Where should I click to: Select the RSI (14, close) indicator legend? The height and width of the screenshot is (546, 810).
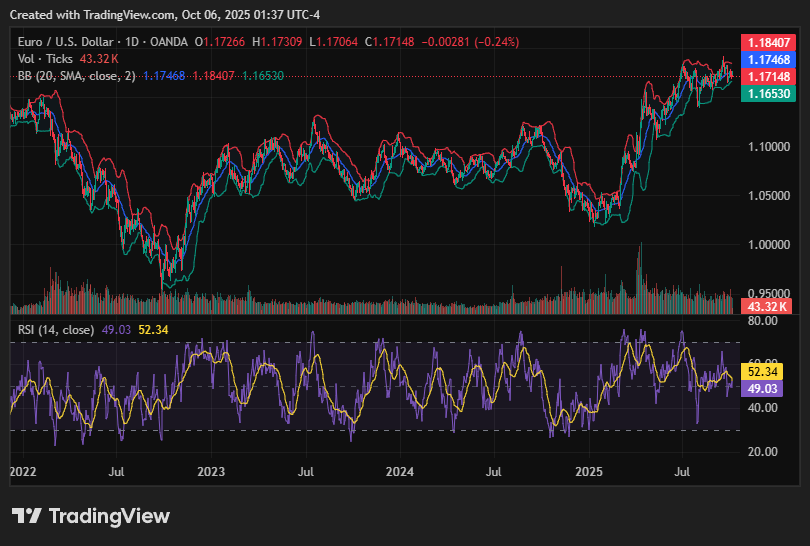57,329
